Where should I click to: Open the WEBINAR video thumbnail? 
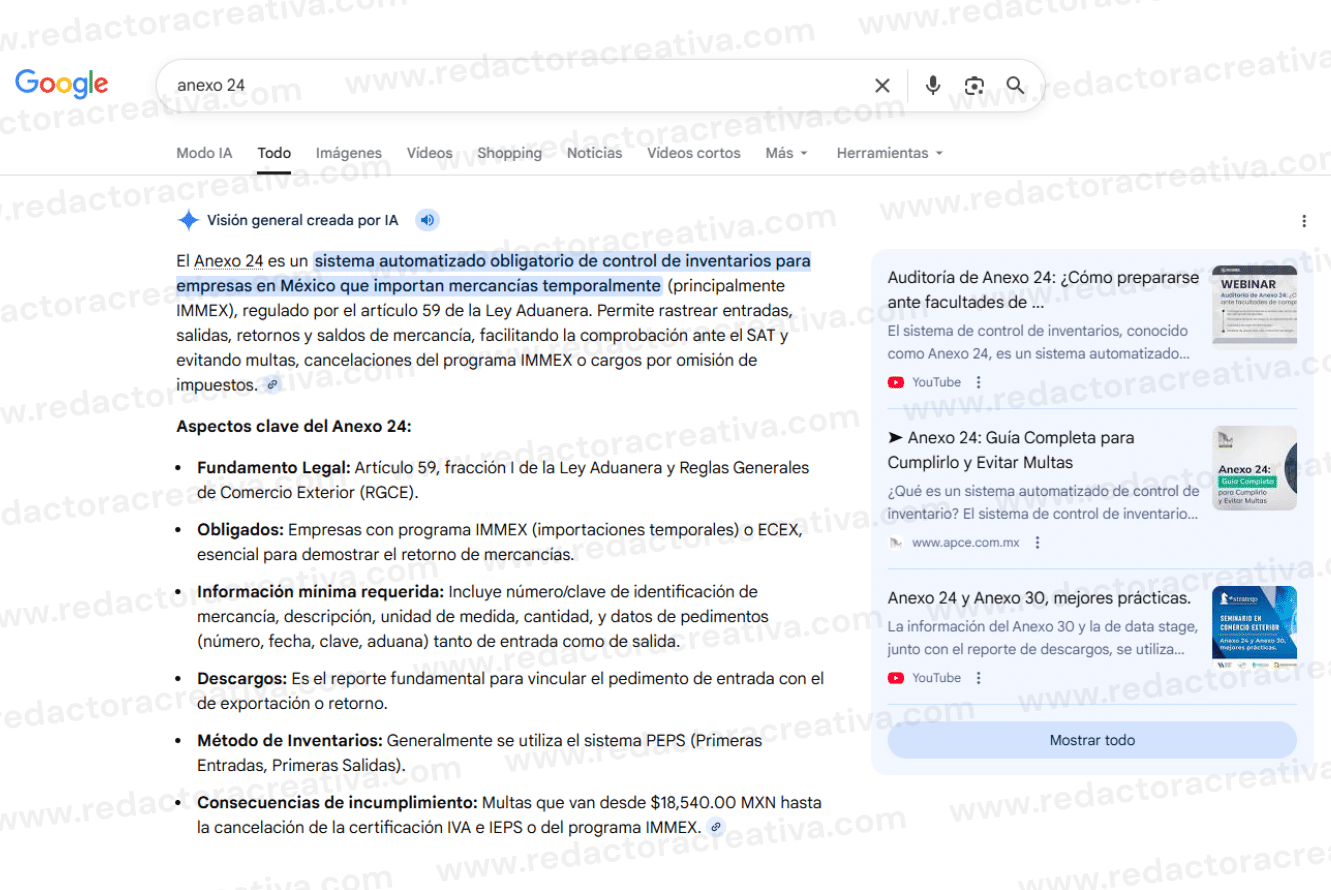tap(1254, 305)
